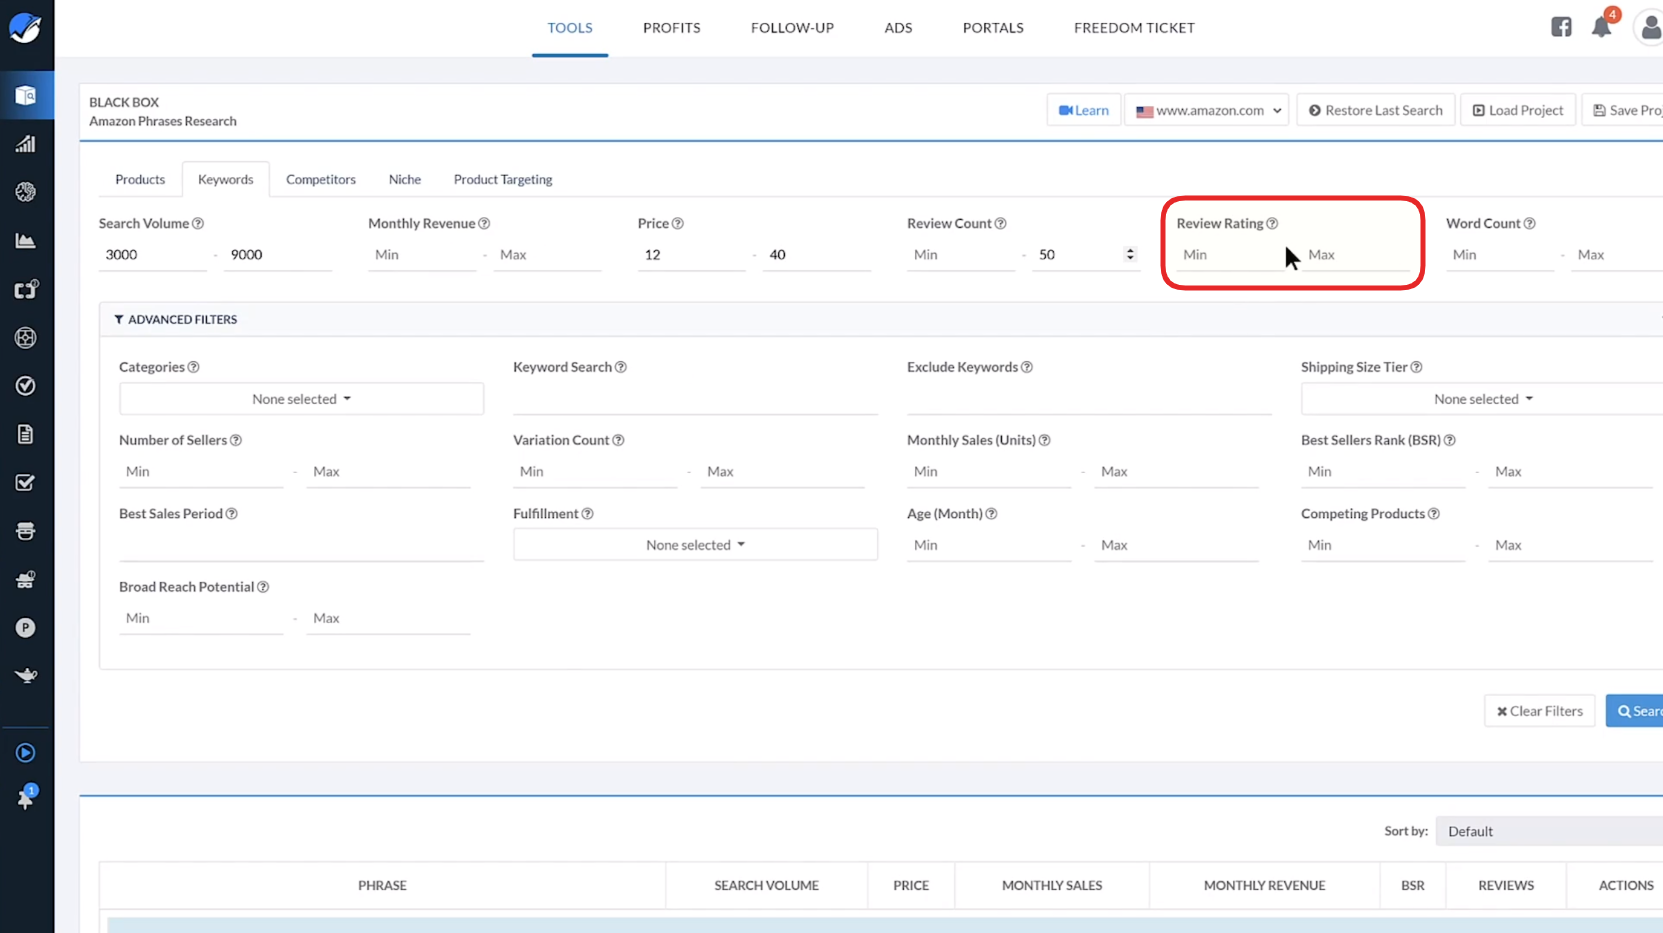Click the Helium 10 logo
This screenshot has height=933, width=1663.
[x=25, y=28]
